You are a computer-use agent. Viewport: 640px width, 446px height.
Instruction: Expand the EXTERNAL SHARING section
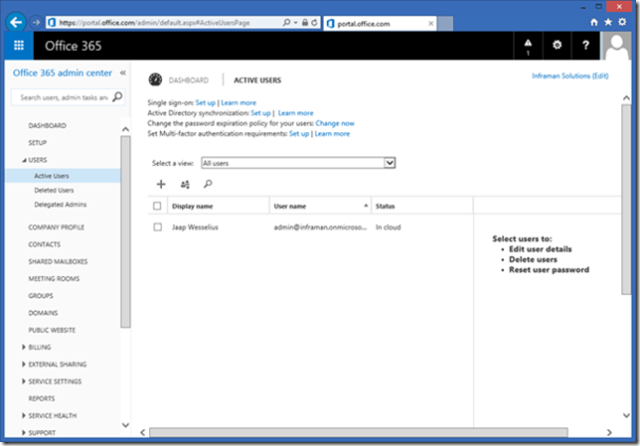tap(24, 364)
